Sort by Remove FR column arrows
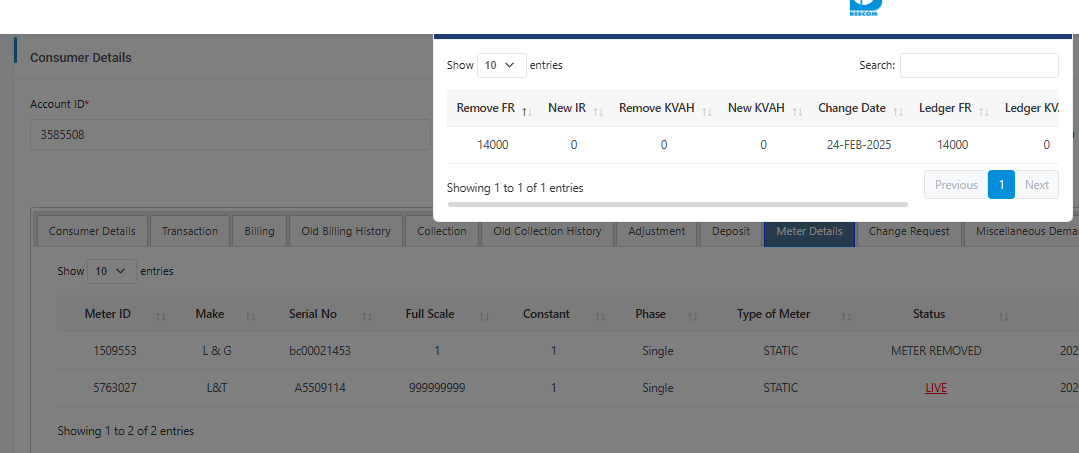 527,112
